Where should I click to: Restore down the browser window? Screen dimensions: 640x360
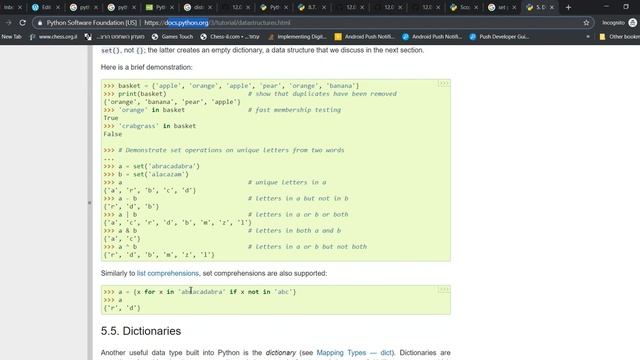tap(626, 7)
